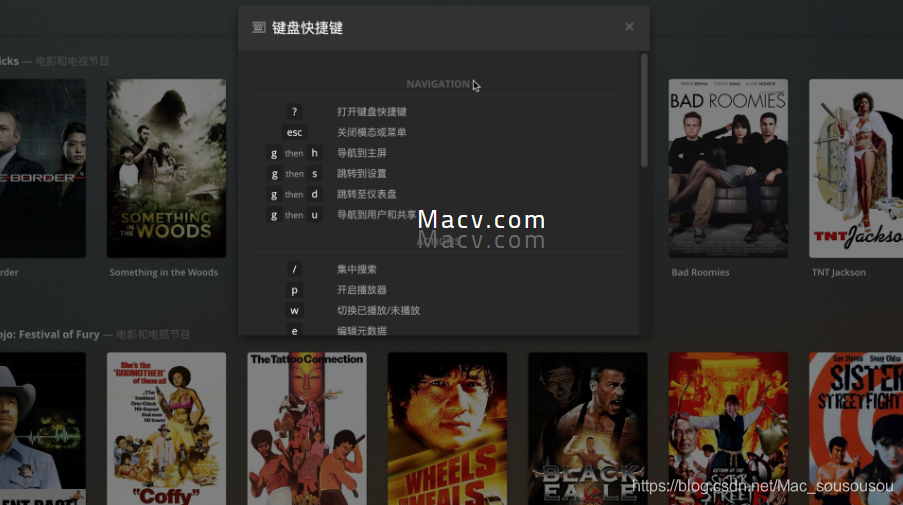Open the Bad Roomies movie poster

point(728,168)
